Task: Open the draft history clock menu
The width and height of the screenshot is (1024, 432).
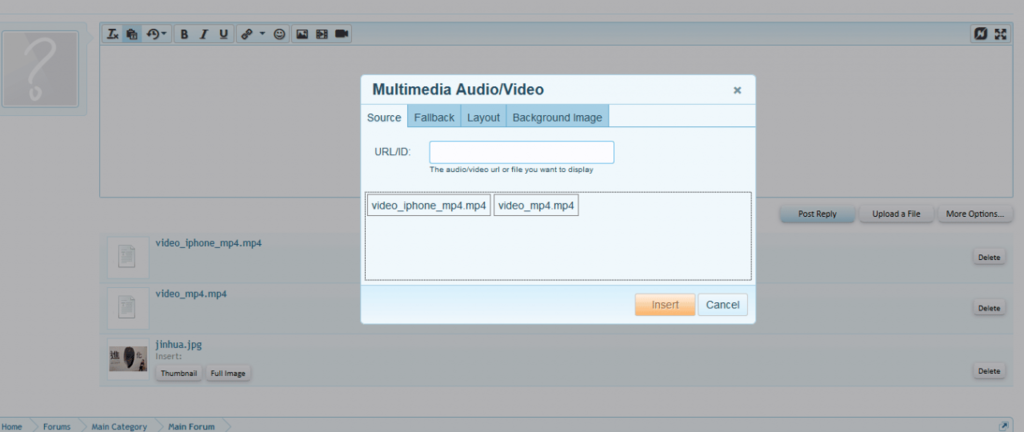Action: tap(156, 34)
